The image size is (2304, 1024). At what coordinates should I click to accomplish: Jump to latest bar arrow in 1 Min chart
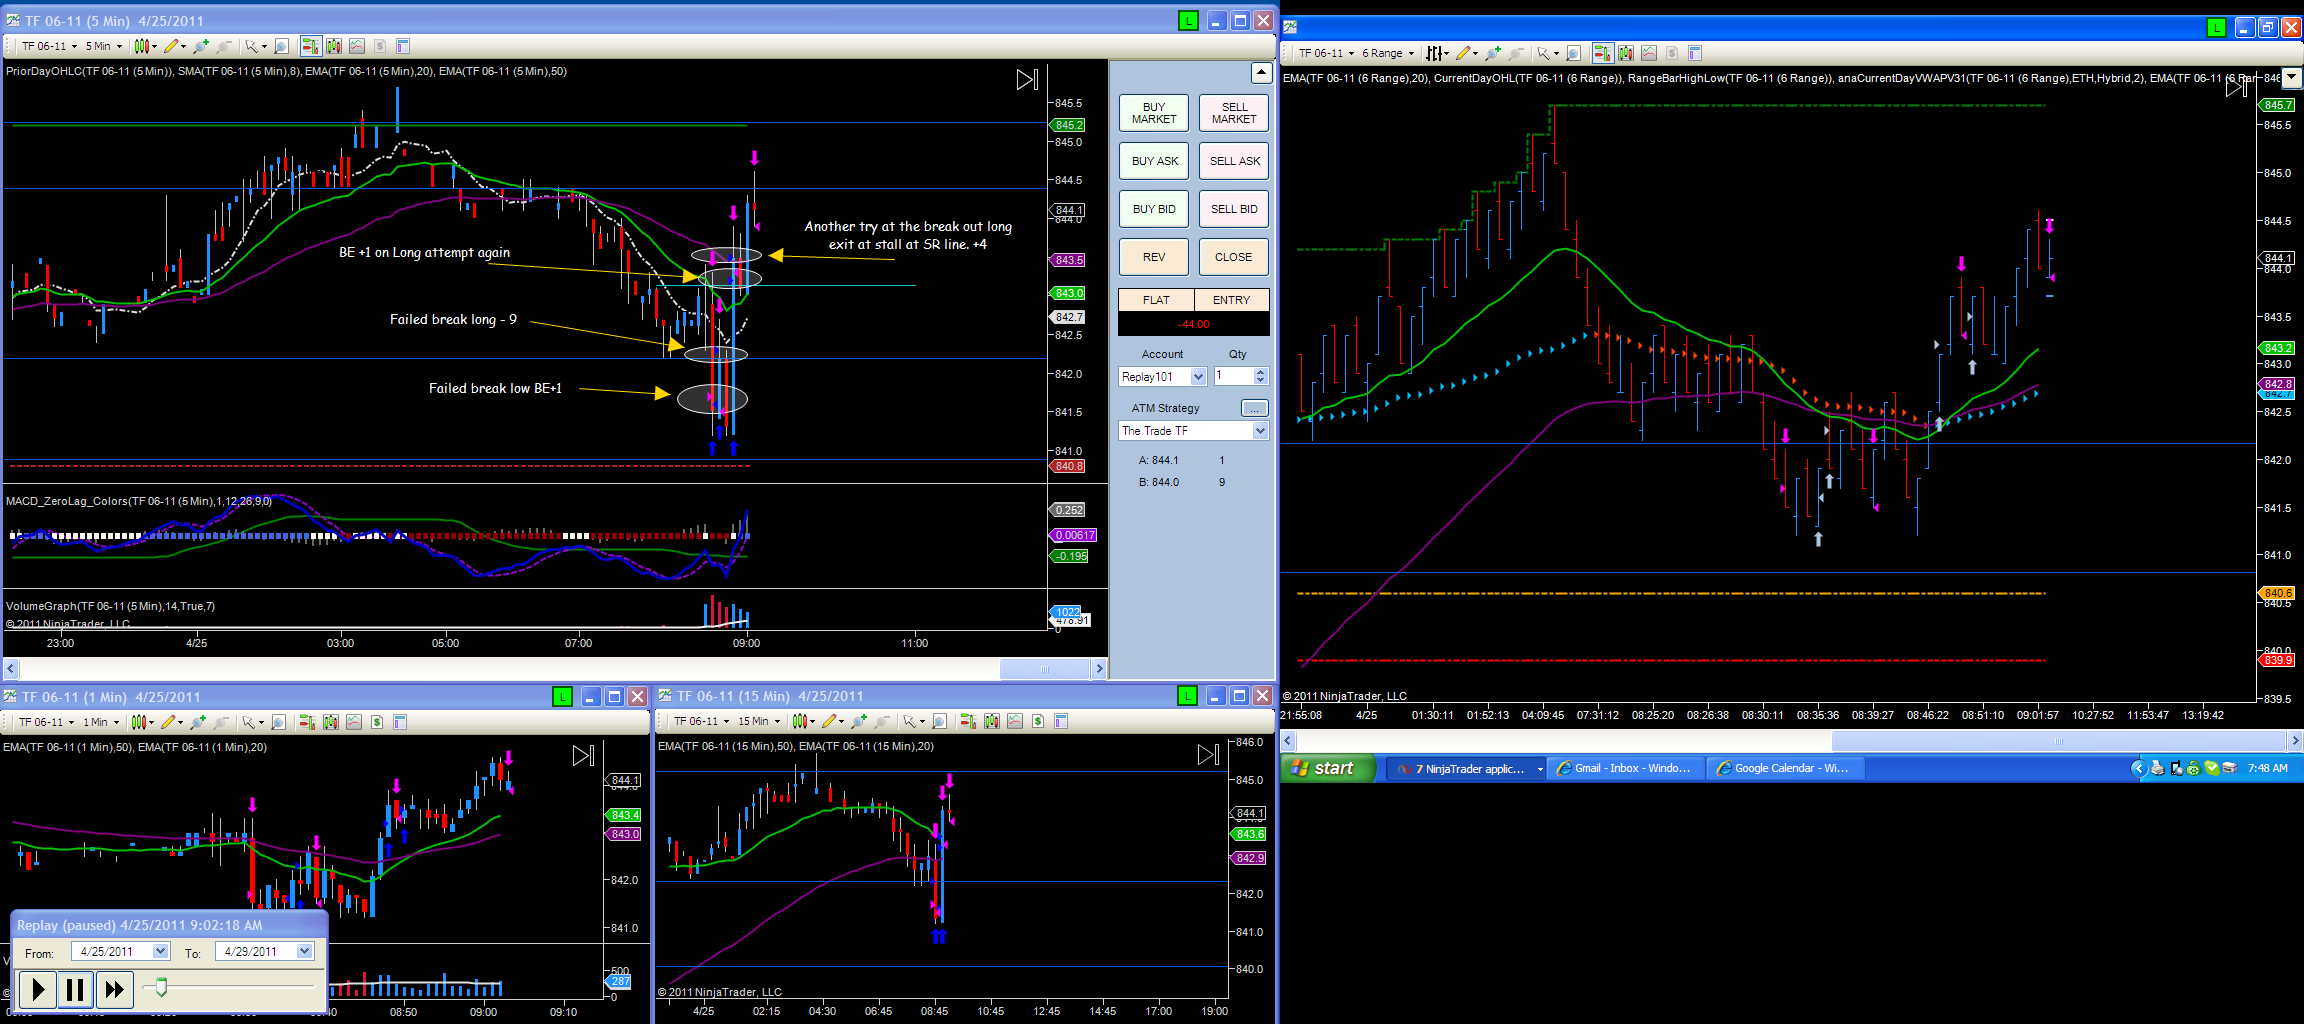tap(583, 756)
